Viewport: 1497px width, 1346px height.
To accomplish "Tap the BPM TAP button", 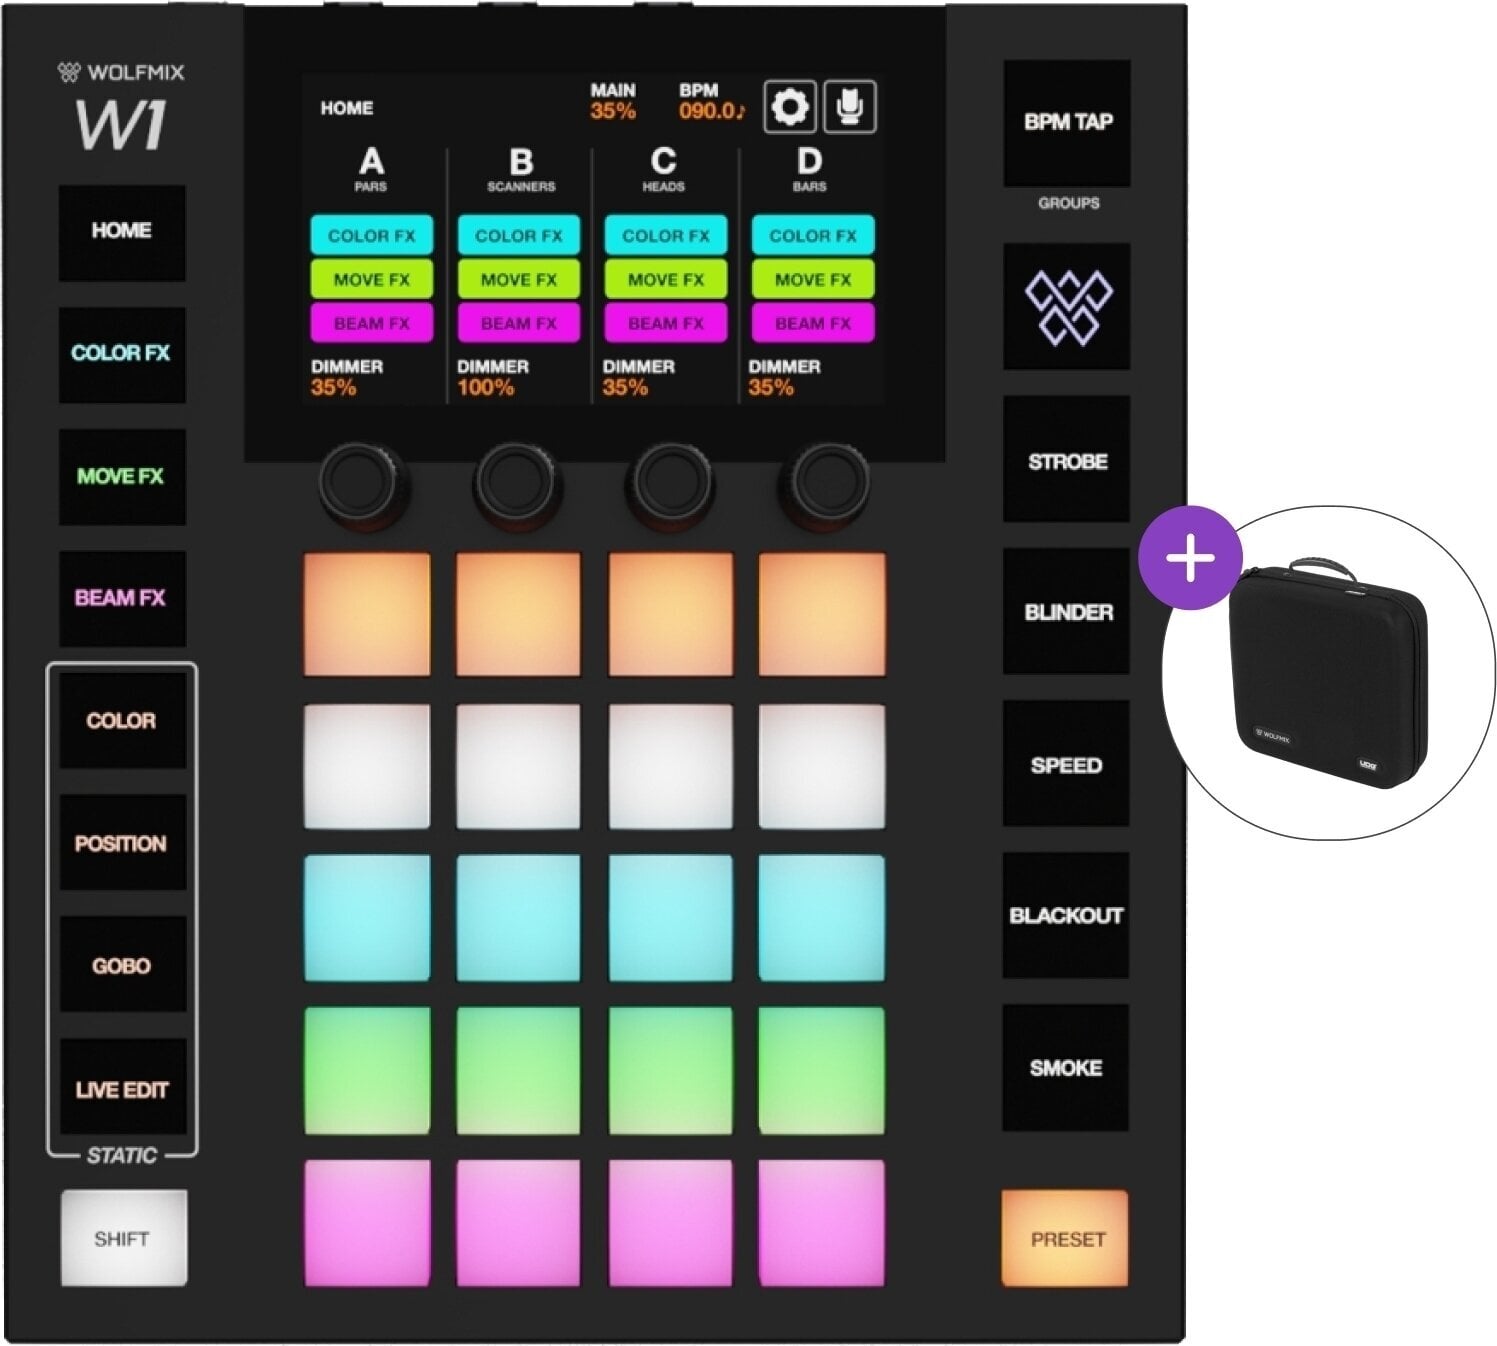I will click(1067, 122).
